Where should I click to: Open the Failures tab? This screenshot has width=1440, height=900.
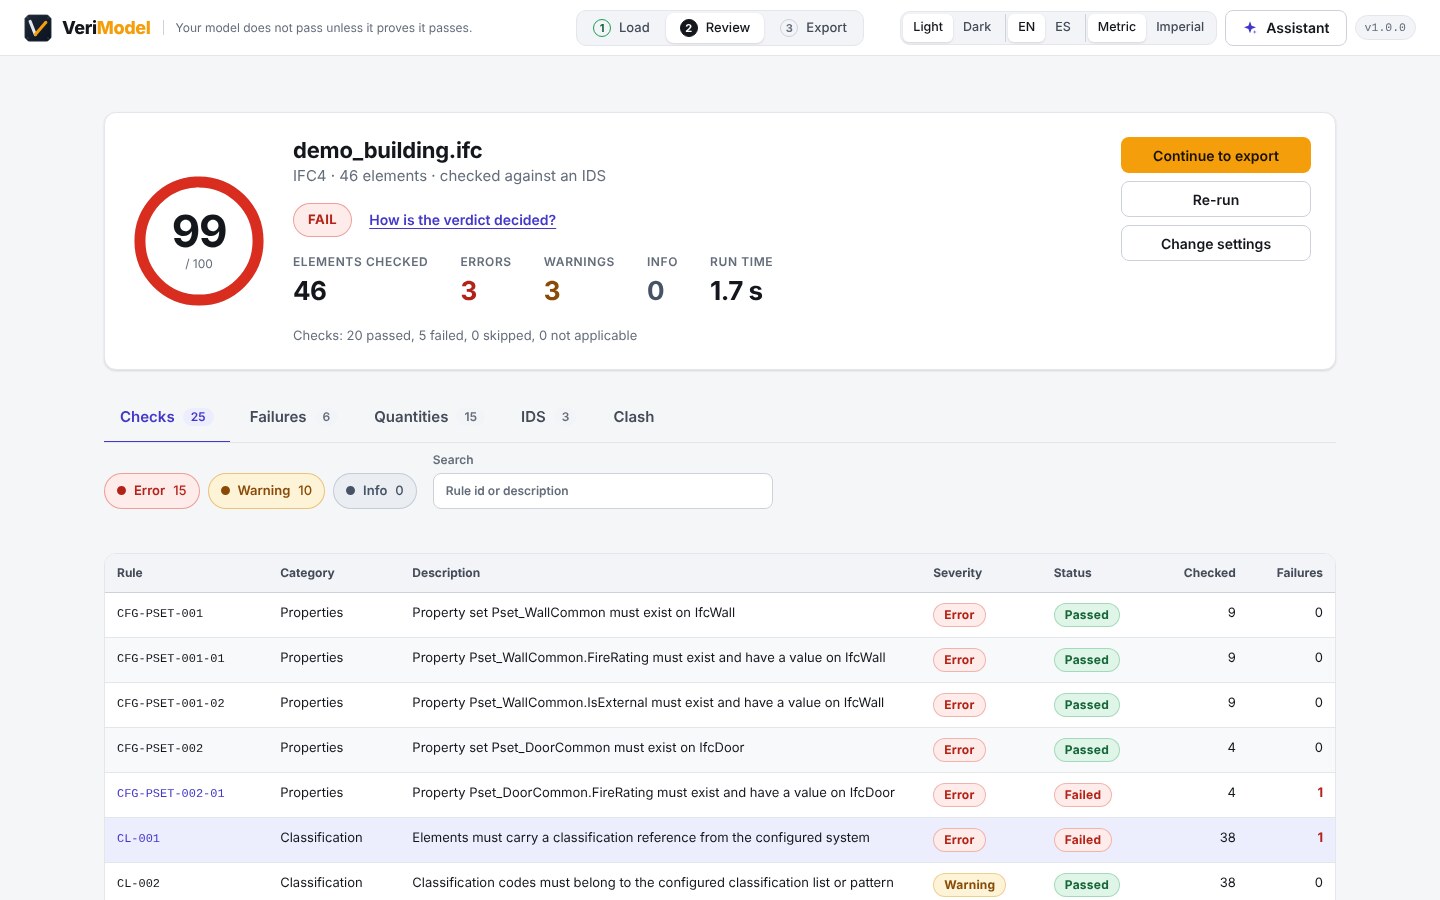(291, 417)
